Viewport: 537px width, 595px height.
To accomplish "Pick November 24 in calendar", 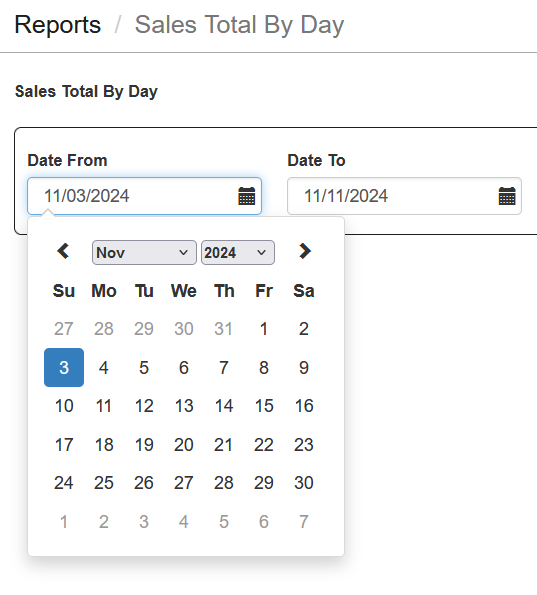I will tap(64, 483).
